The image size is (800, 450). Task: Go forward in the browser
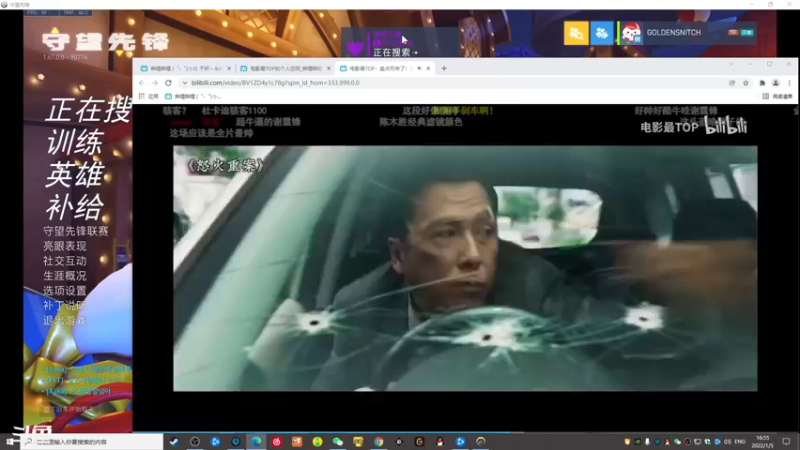coord(155,83)
